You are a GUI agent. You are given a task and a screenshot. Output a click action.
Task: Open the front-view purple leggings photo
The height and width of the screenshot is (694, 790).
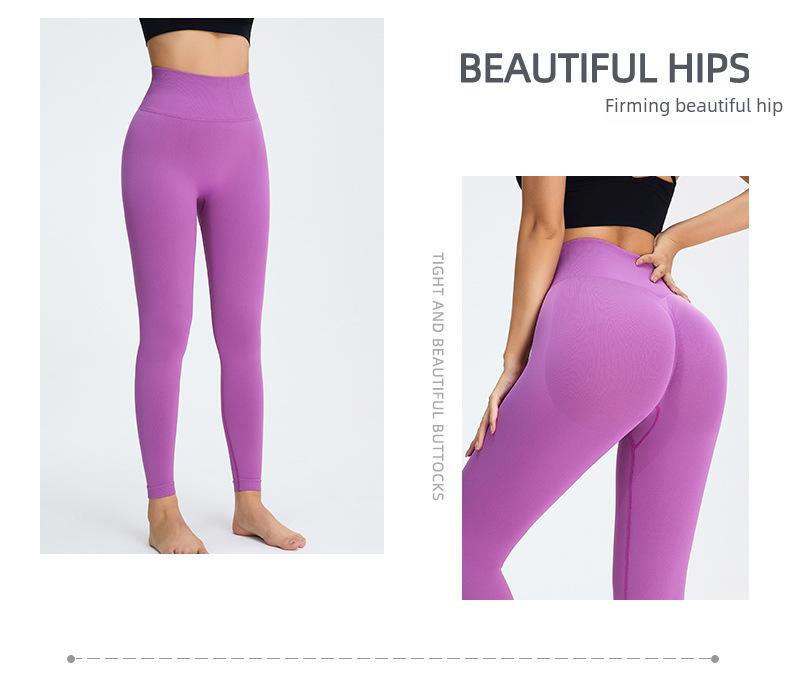point(212,286)
